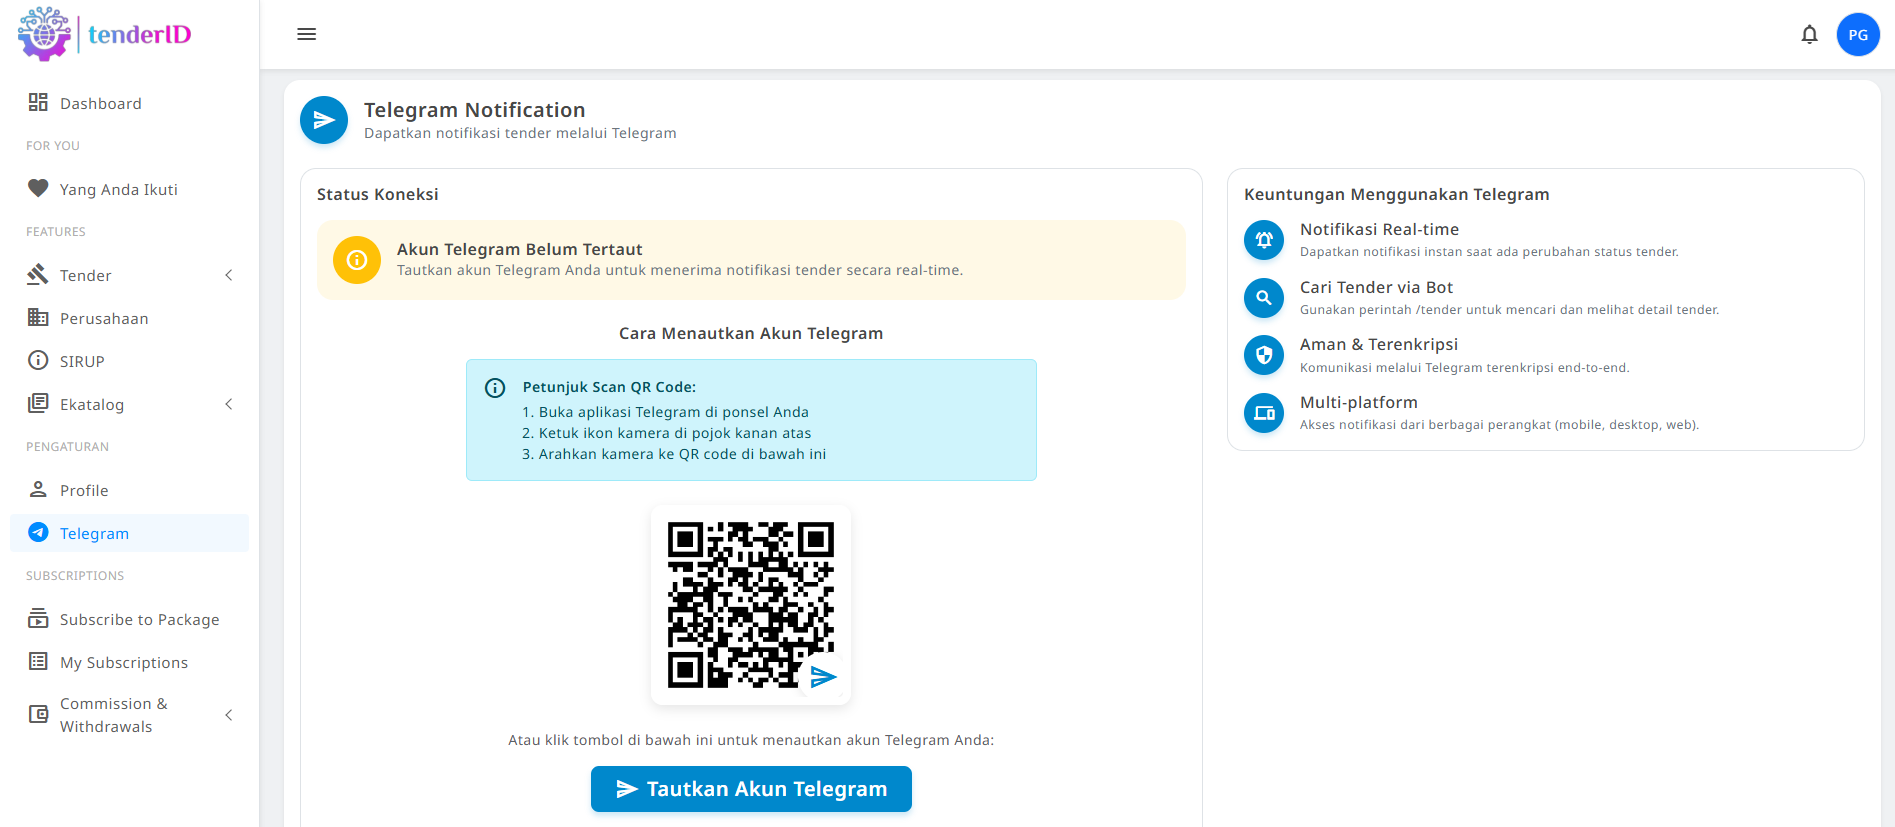Viewport: 1895px width, 827px height.
Task: Click the gavel icon beside Tender
Action: [38, 274]
